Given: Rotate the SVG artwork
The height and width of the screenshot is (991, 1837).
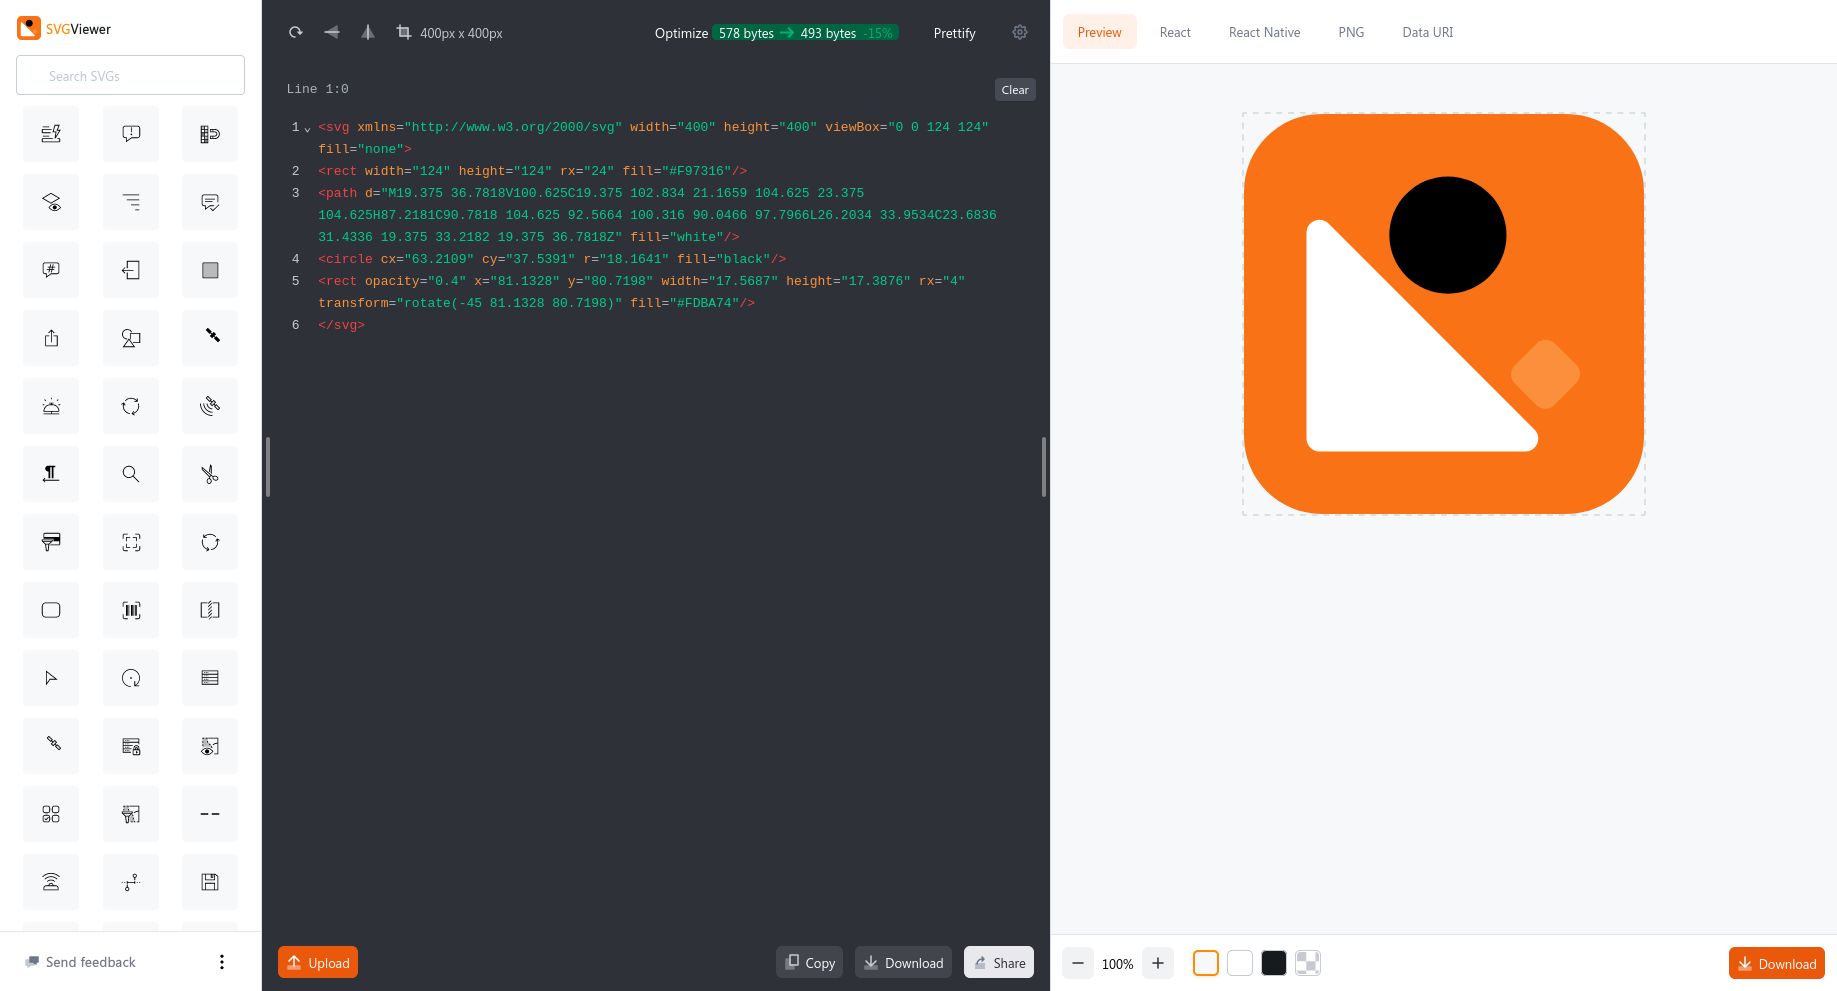Looking at the screenshot, I should click(295, 32).
